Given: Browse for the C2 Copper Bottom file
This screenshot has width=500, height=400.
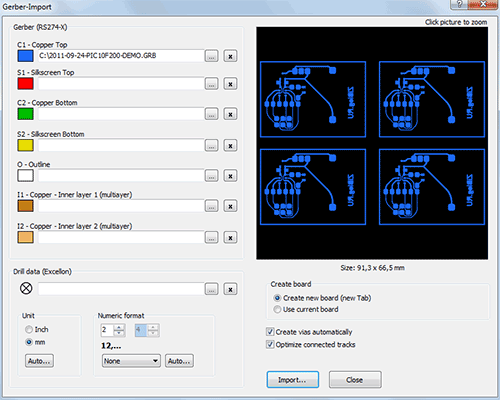Looking at the screenshot, I should click(x=211, y=114).
